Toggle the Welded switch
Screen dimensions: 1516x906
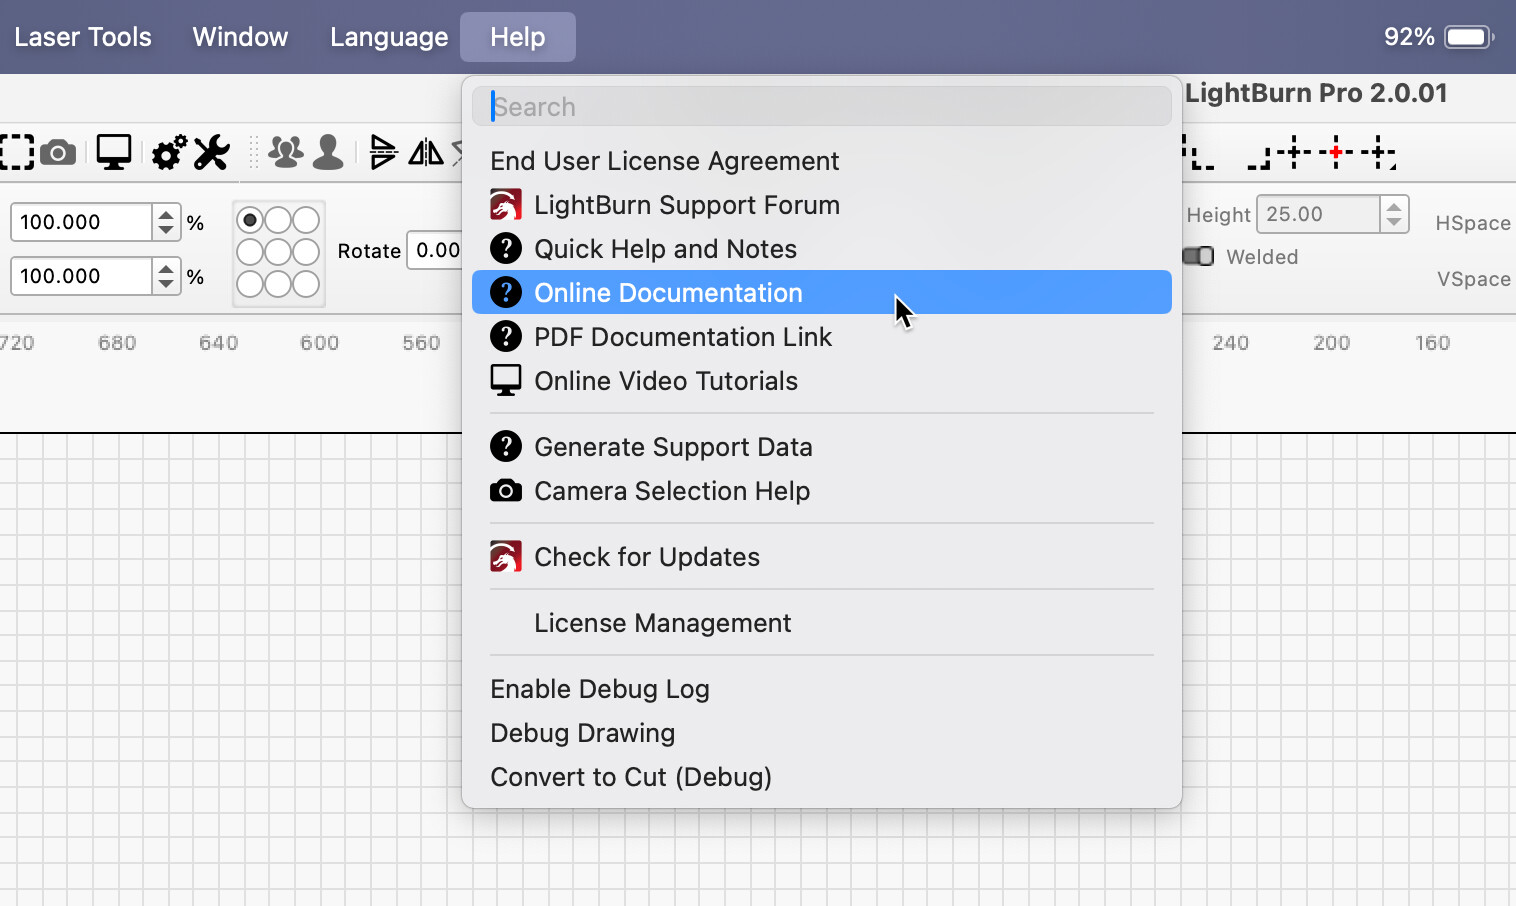1198,256
